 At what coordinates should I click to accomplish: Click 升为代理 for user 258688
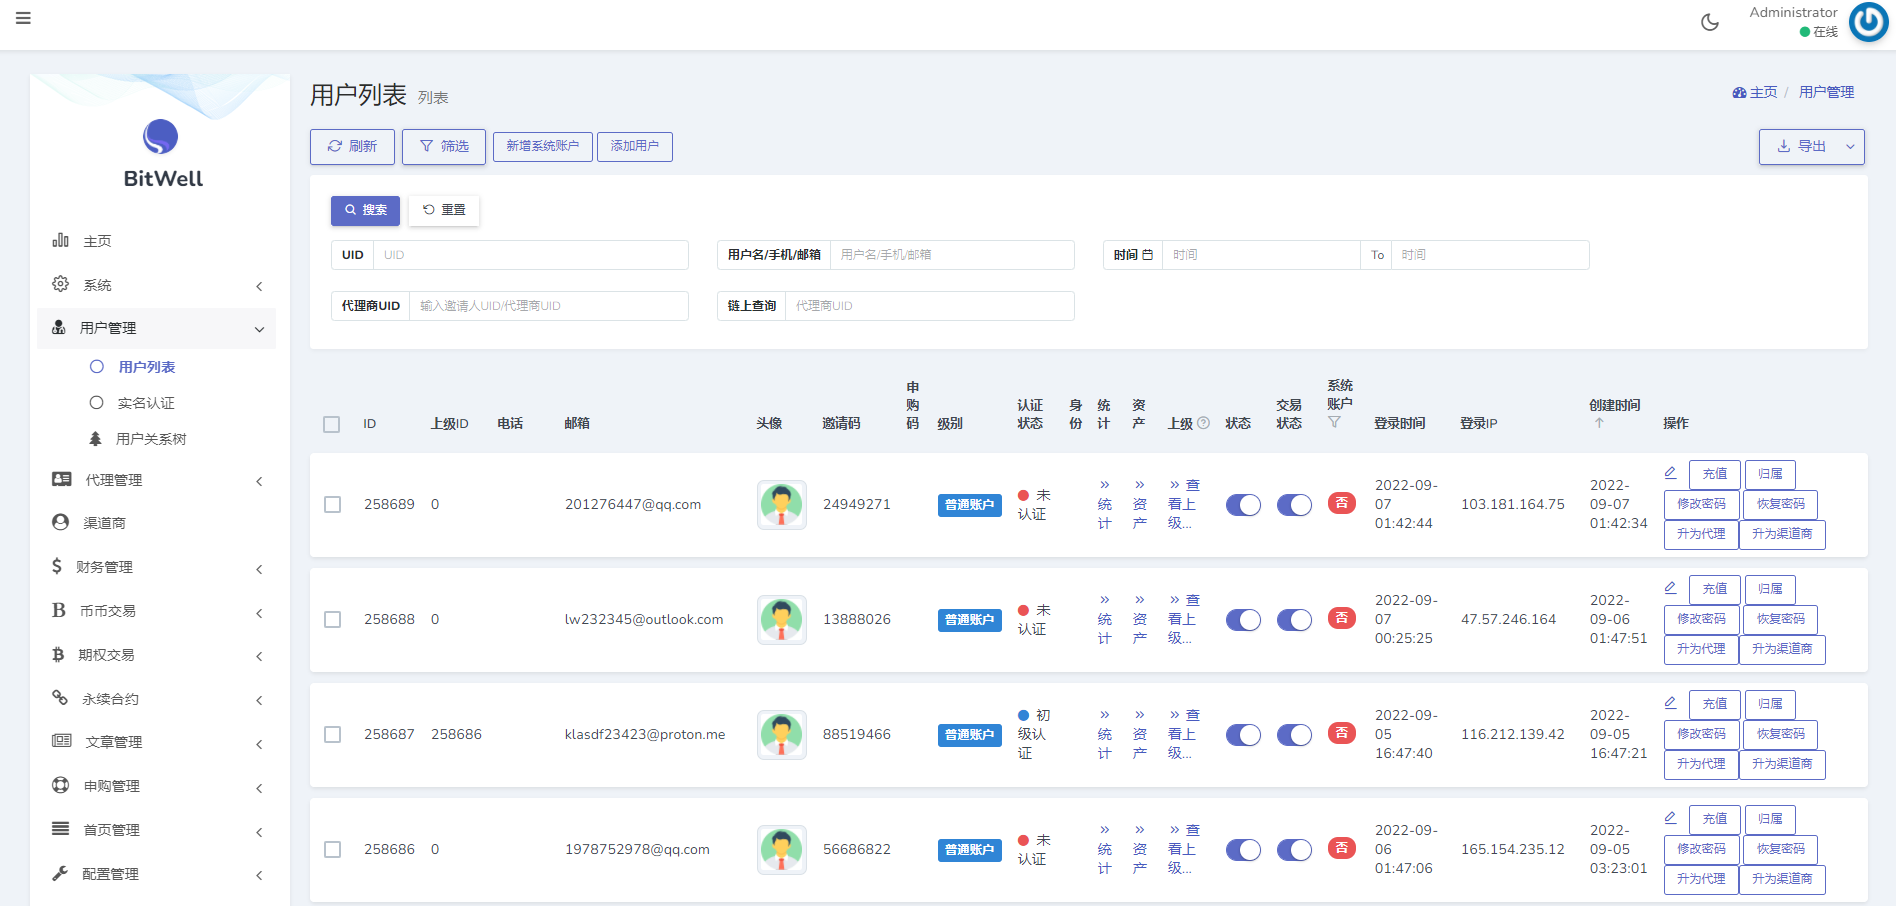(x=1701, y=649)
